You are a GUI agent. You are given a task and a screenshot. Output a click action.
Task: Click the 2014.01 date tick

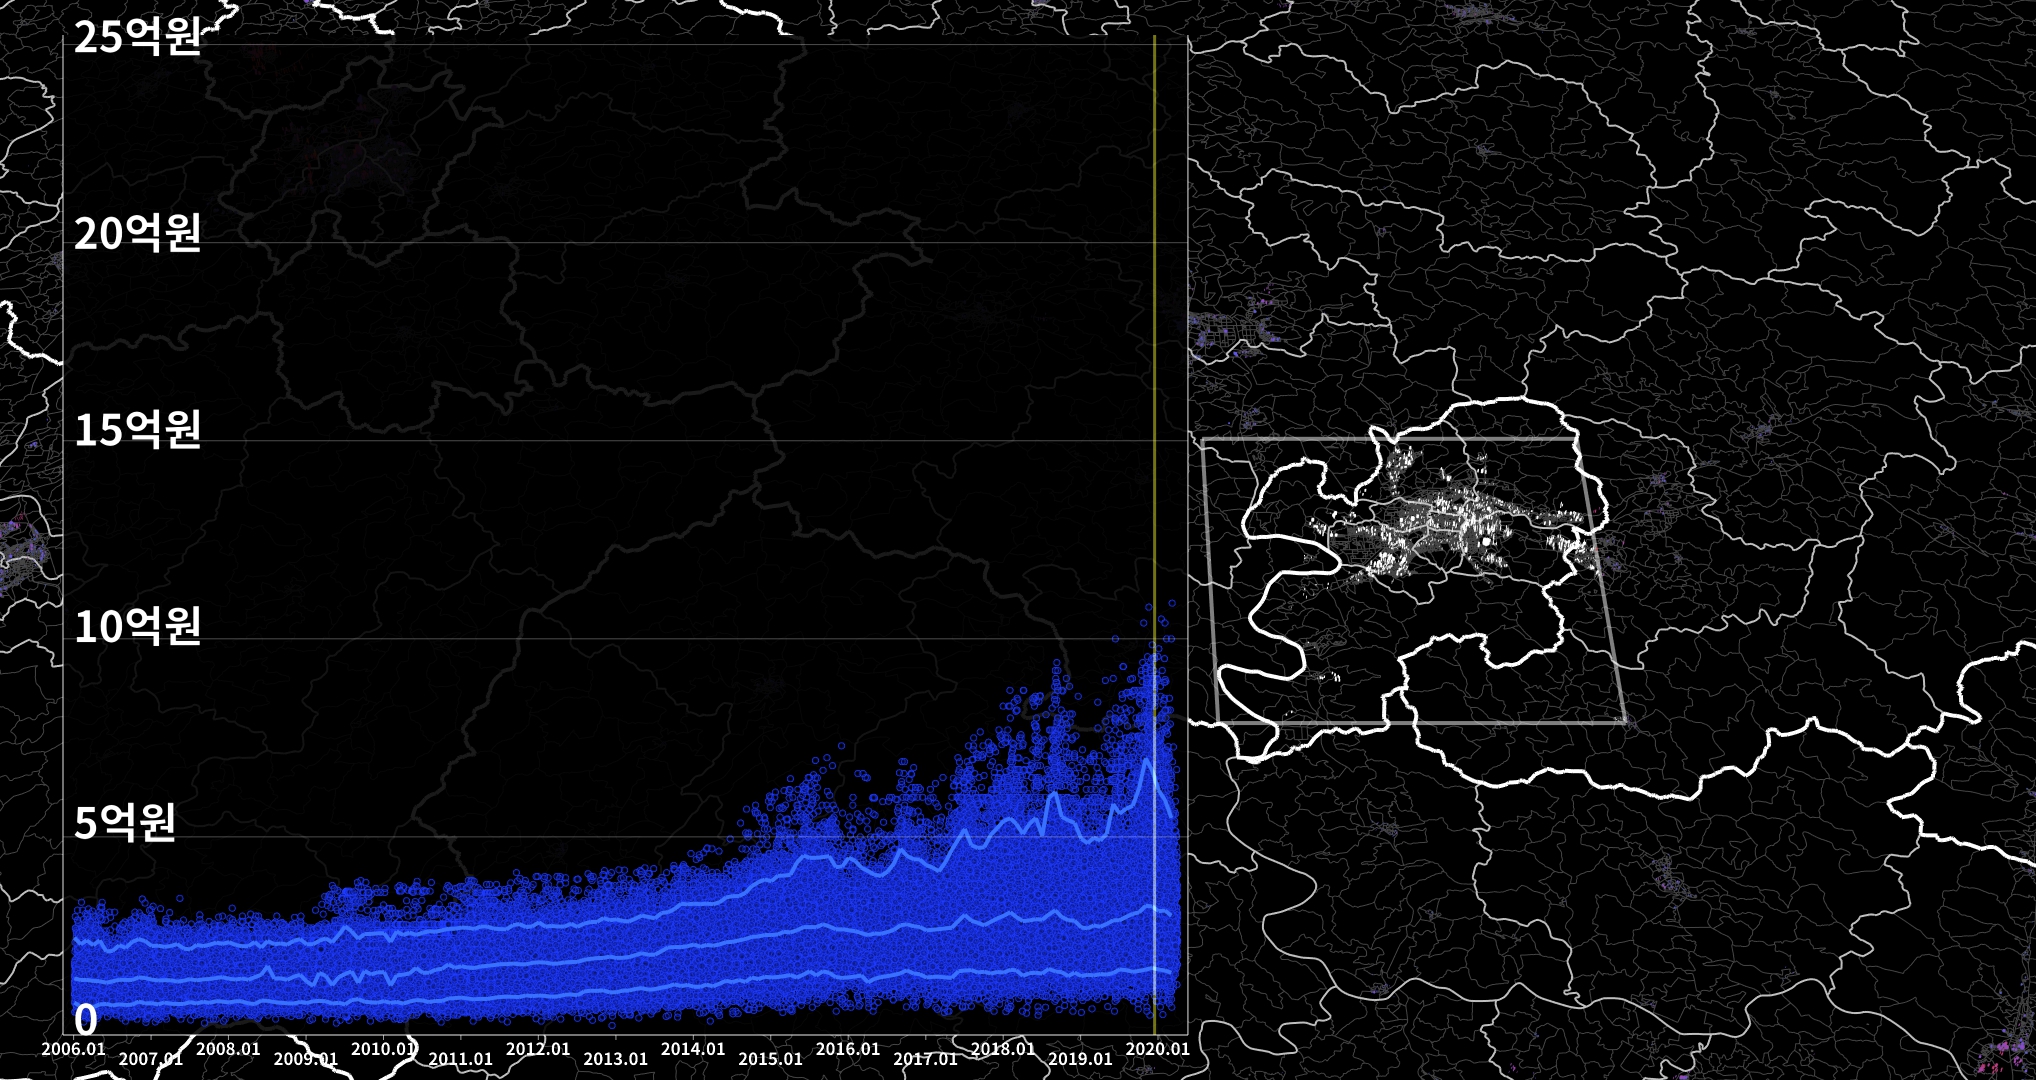[693, 1049]
